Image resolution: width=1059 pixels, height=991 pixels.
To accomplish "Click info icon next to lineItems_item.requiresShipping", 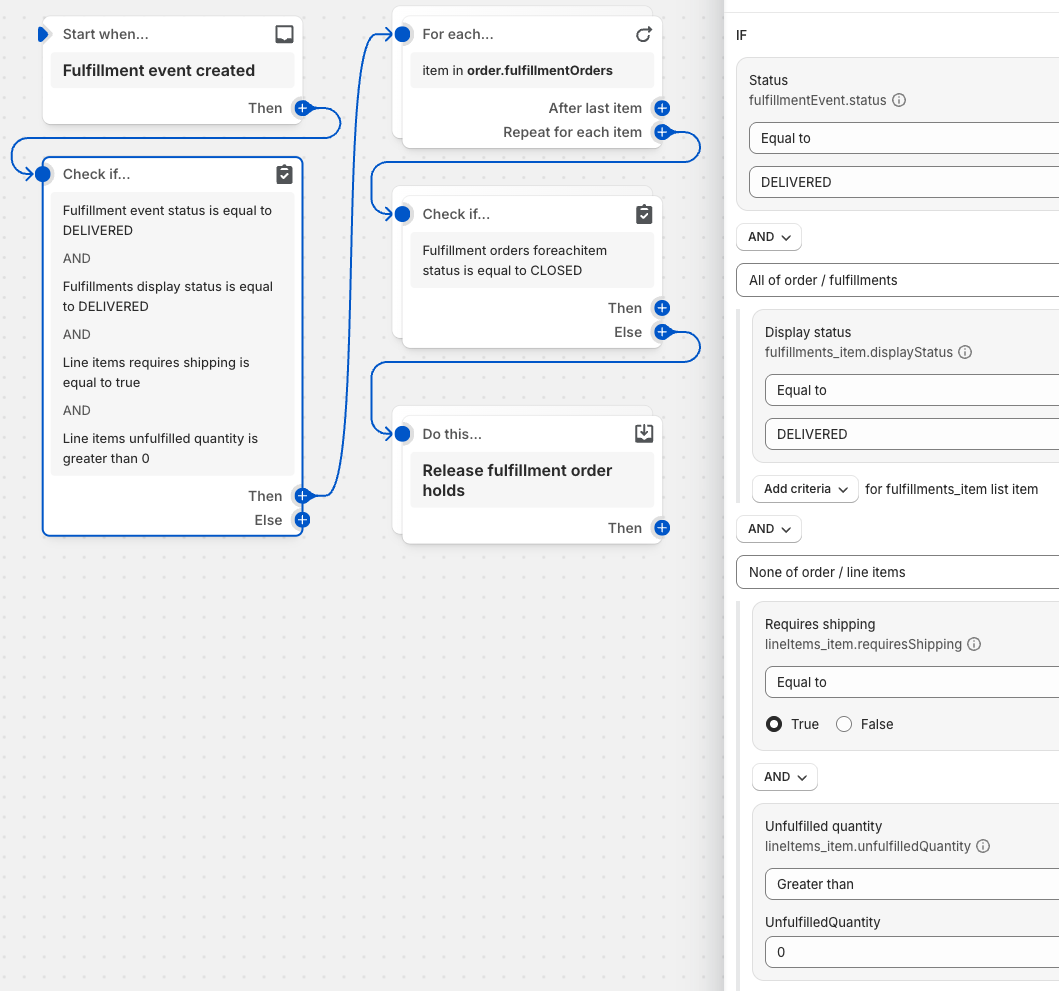I will pos(974,644).
